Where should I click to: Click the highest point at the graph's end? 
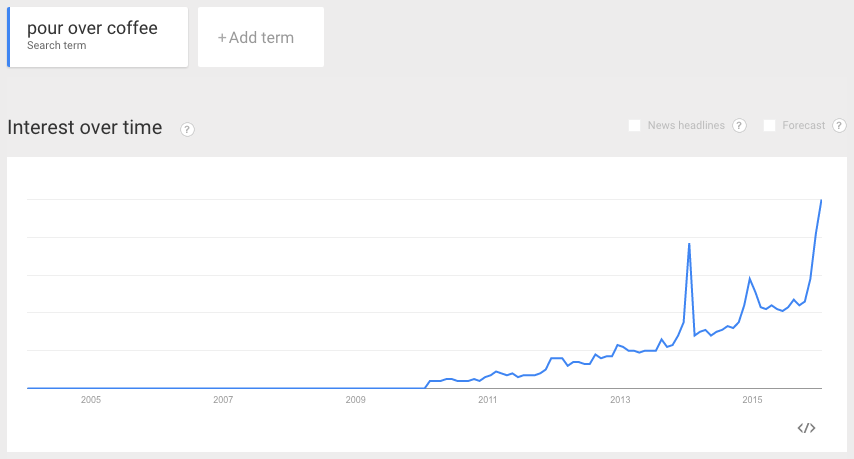coord(821,200)
